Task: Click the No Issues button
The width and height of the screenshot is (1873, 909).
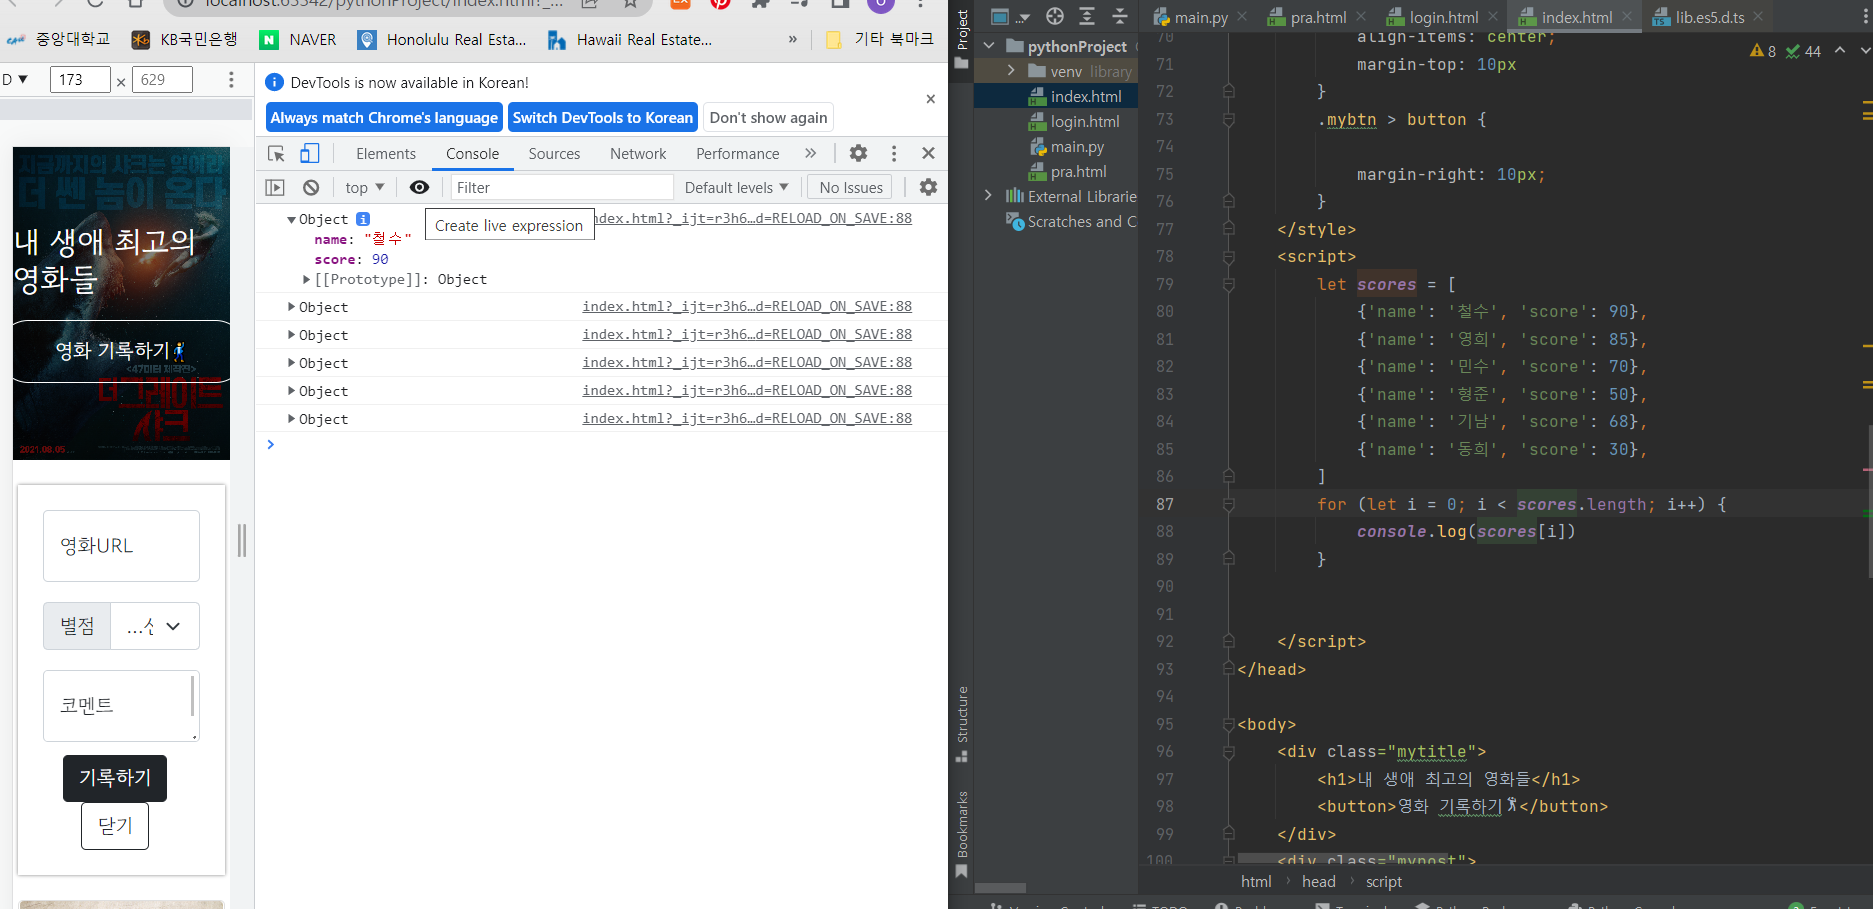Action: 851,187
